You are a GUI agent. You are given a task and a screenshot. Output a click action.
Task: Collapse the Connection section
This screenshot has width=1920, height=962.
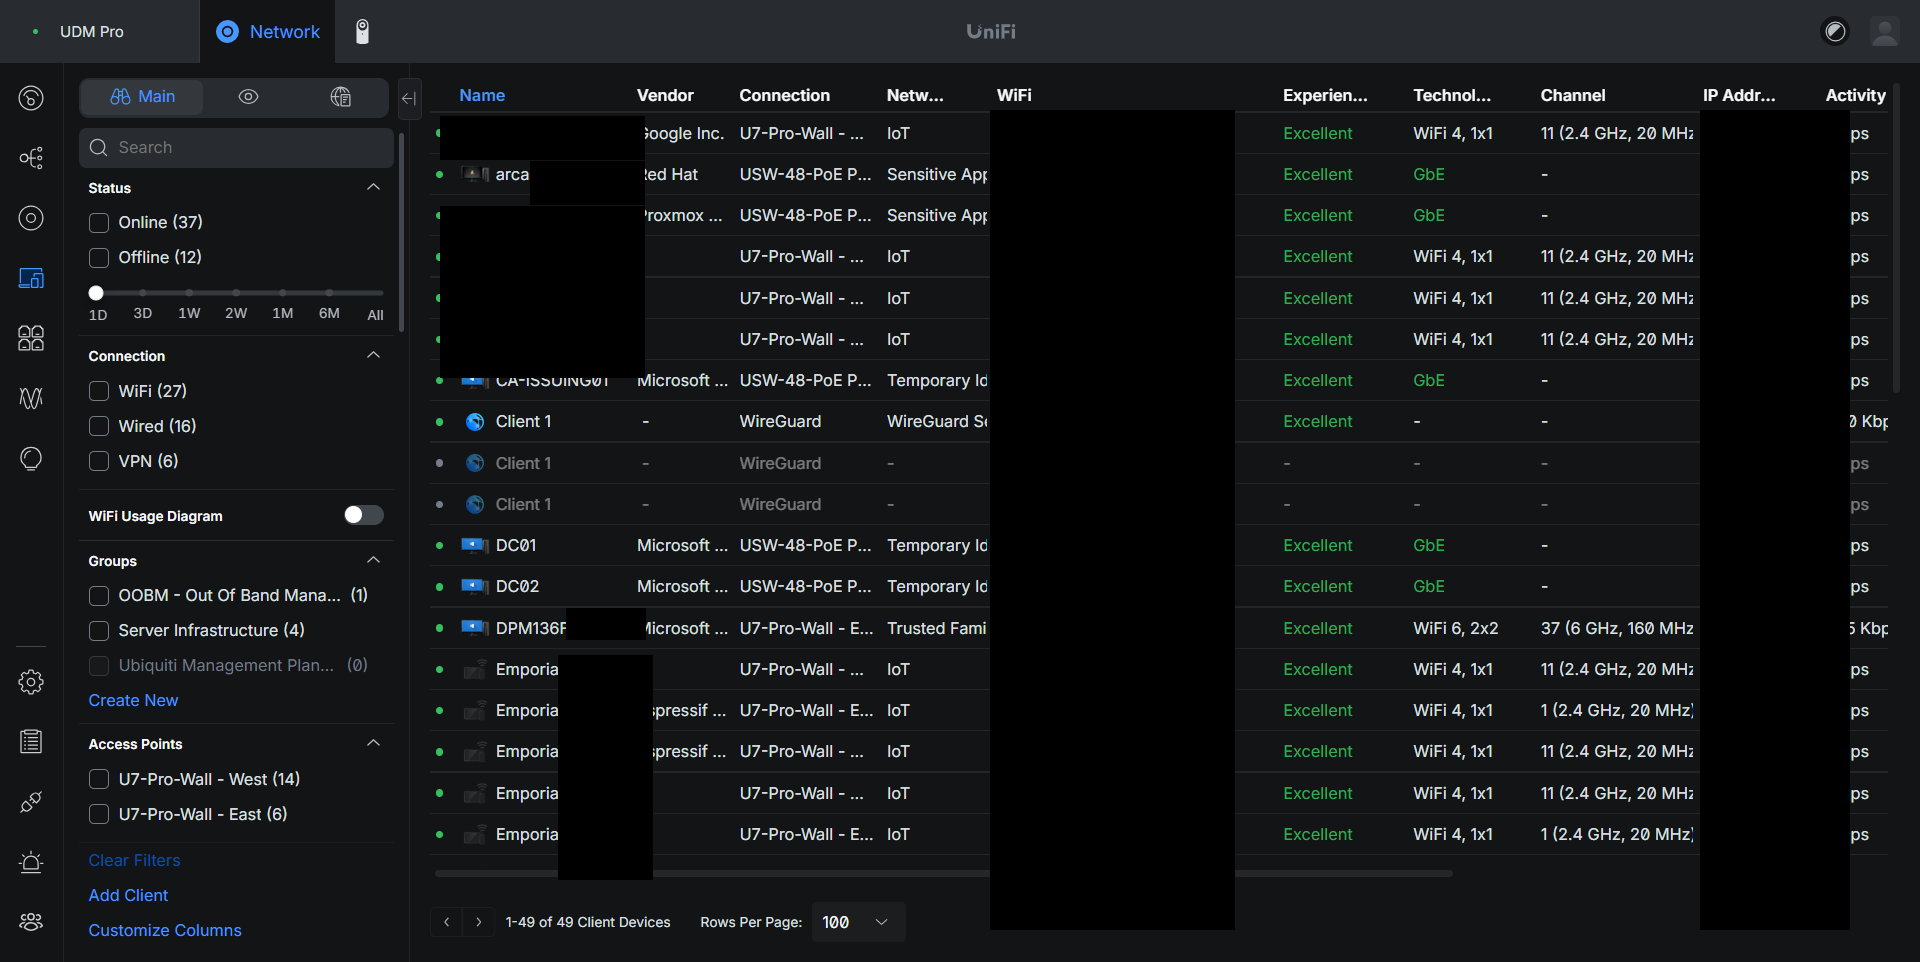373,355
